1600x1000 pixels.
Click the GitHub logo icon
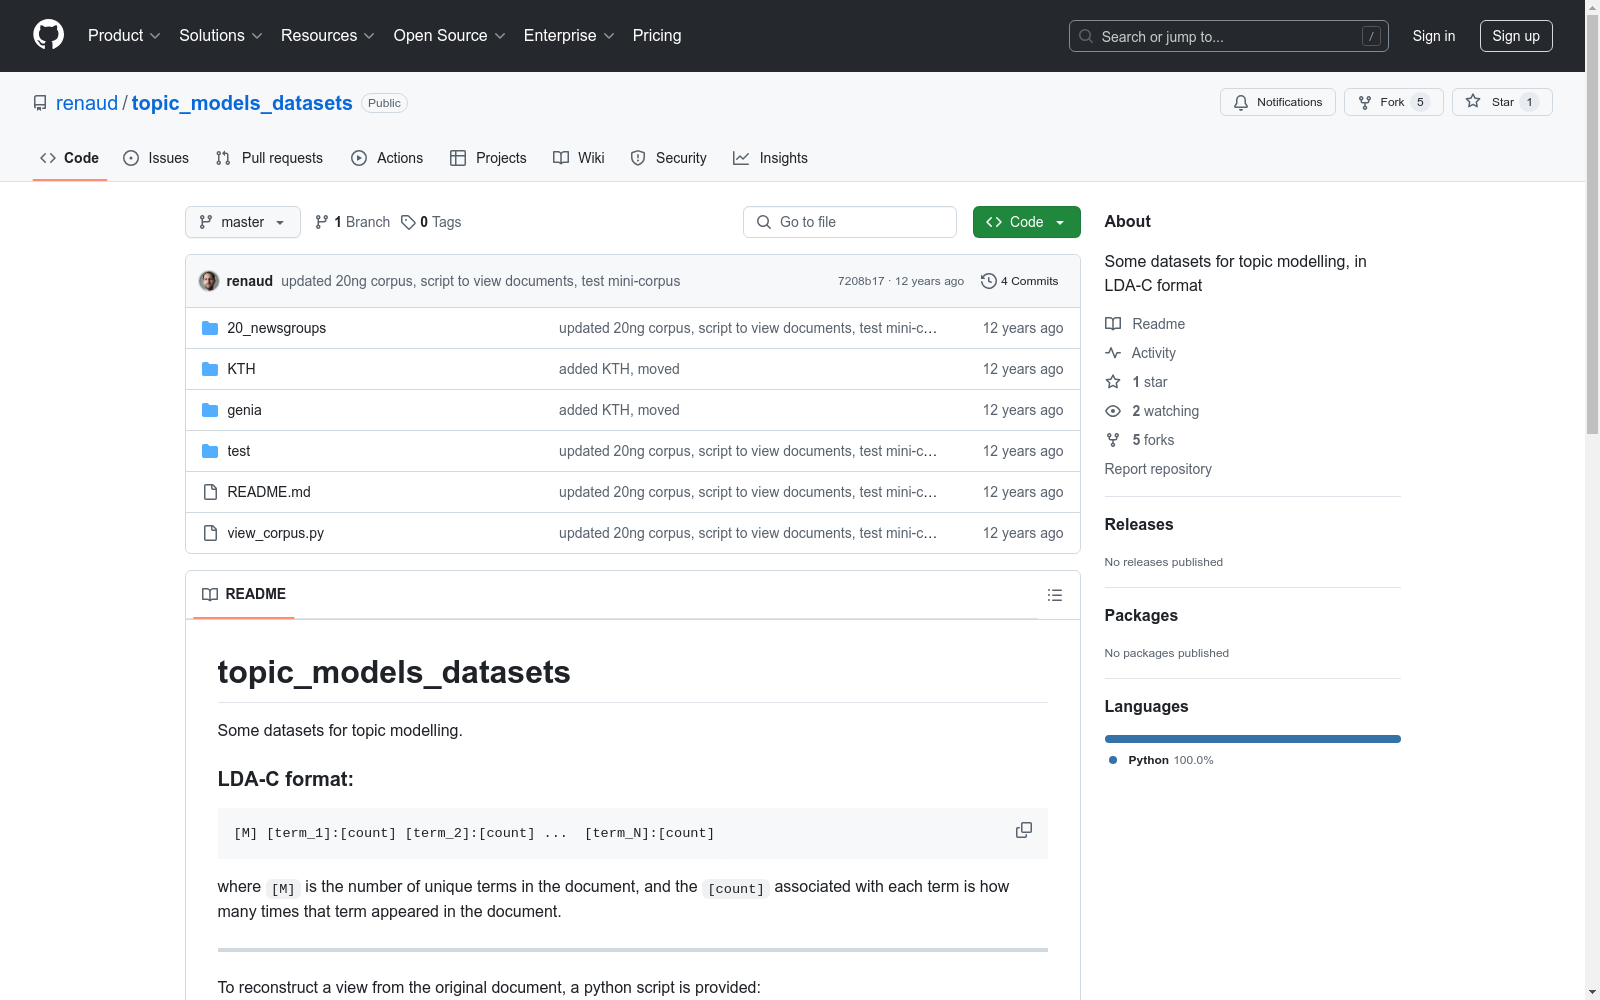[x=48, y=35]
